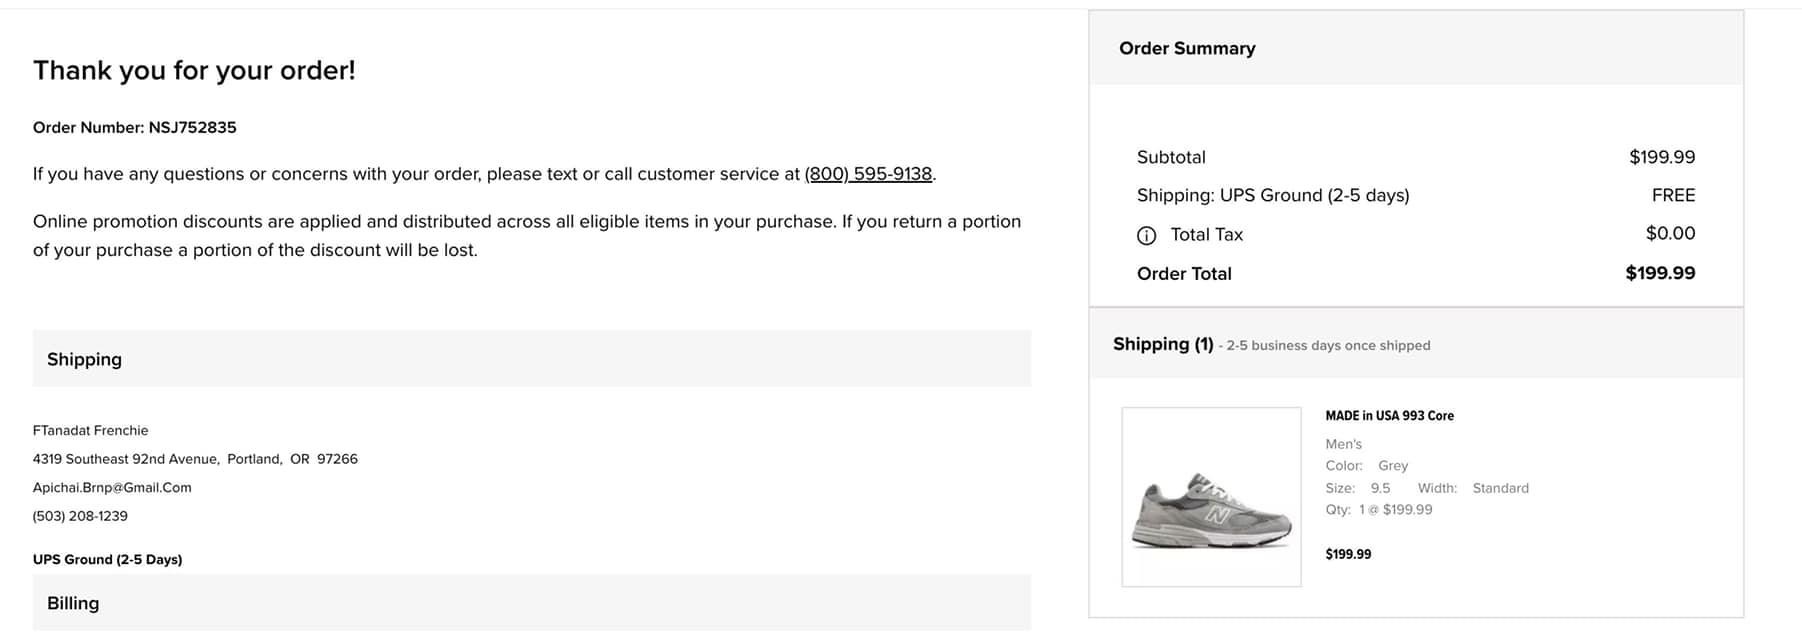Click the Shipping section header
Screen dimensions: 1802x640
point(531,359)
